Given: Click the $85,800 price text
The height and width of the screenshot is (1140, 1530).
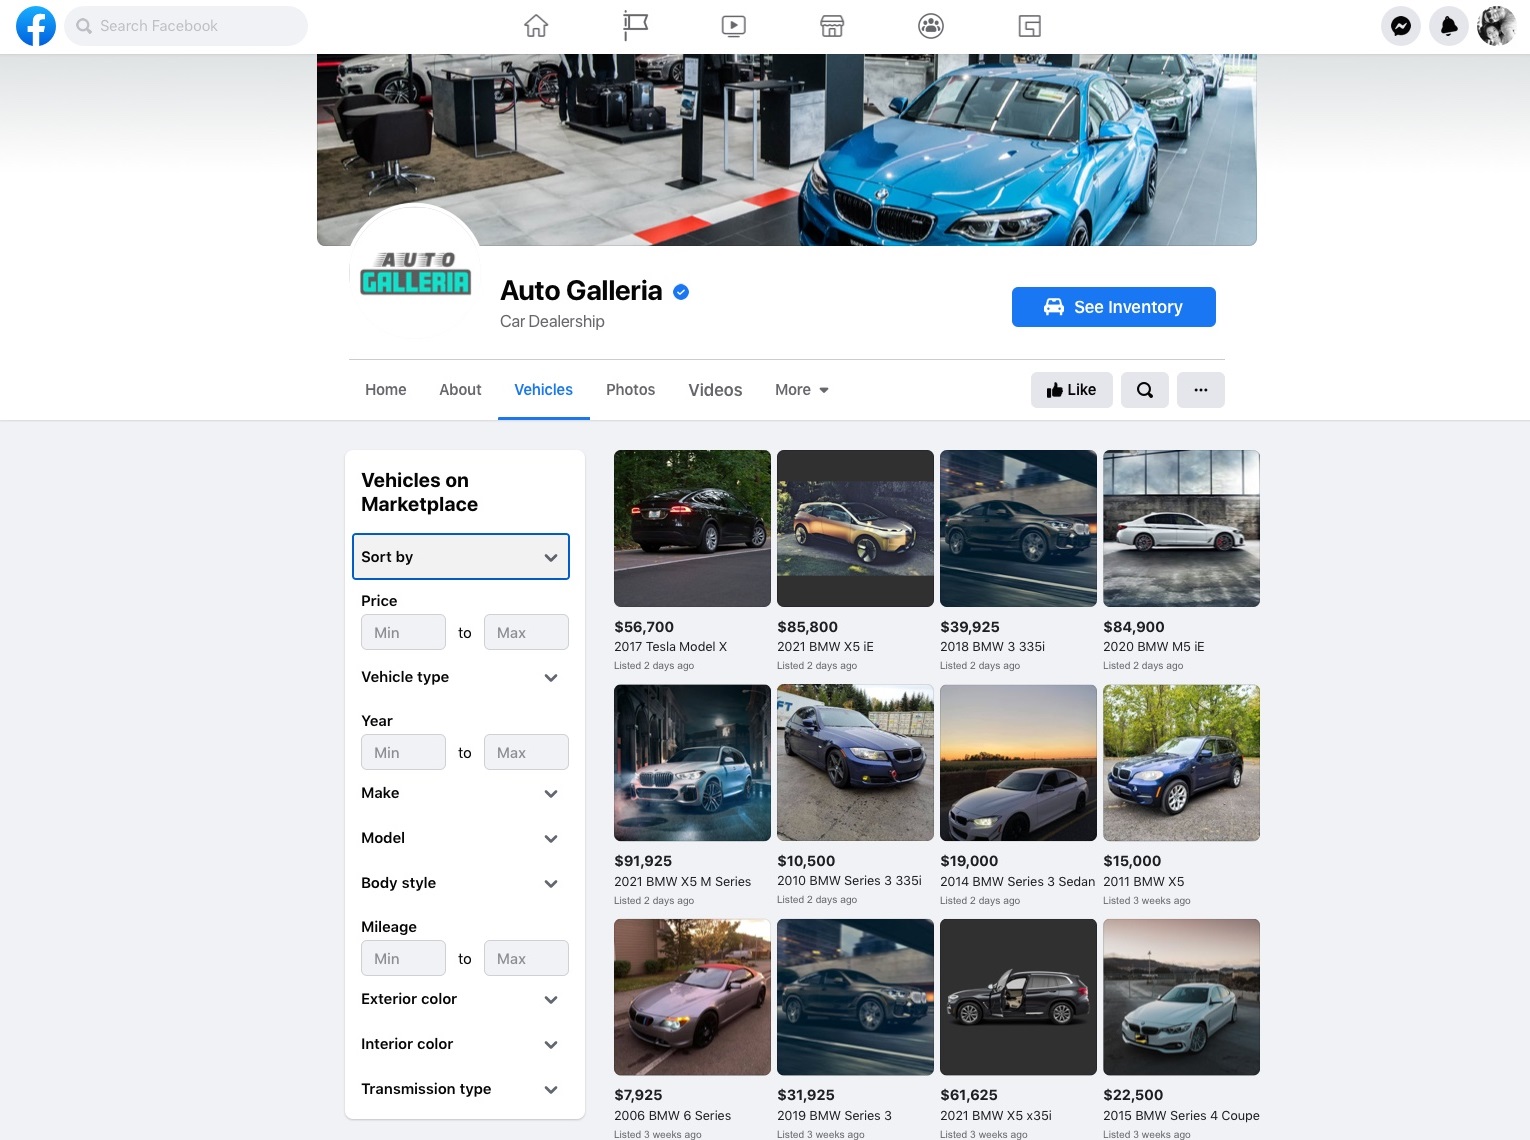Looking at the screenshot, I should [x=807, y=627].
